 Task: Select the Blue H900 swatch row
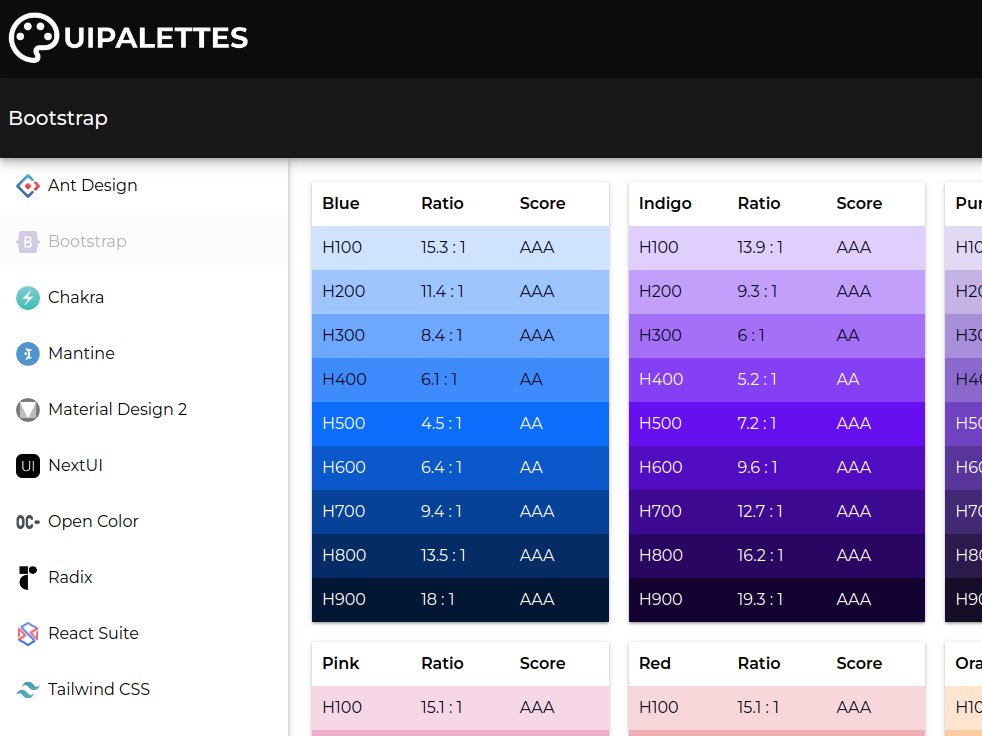[460, 599]
